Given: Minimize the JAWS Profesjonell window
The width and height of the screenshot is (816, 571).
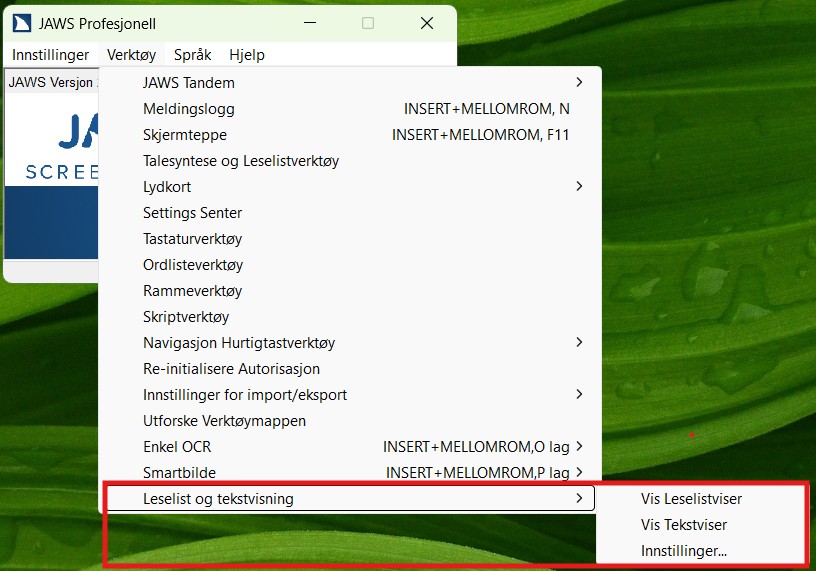Looking at the screenshot, I should 310,23.
